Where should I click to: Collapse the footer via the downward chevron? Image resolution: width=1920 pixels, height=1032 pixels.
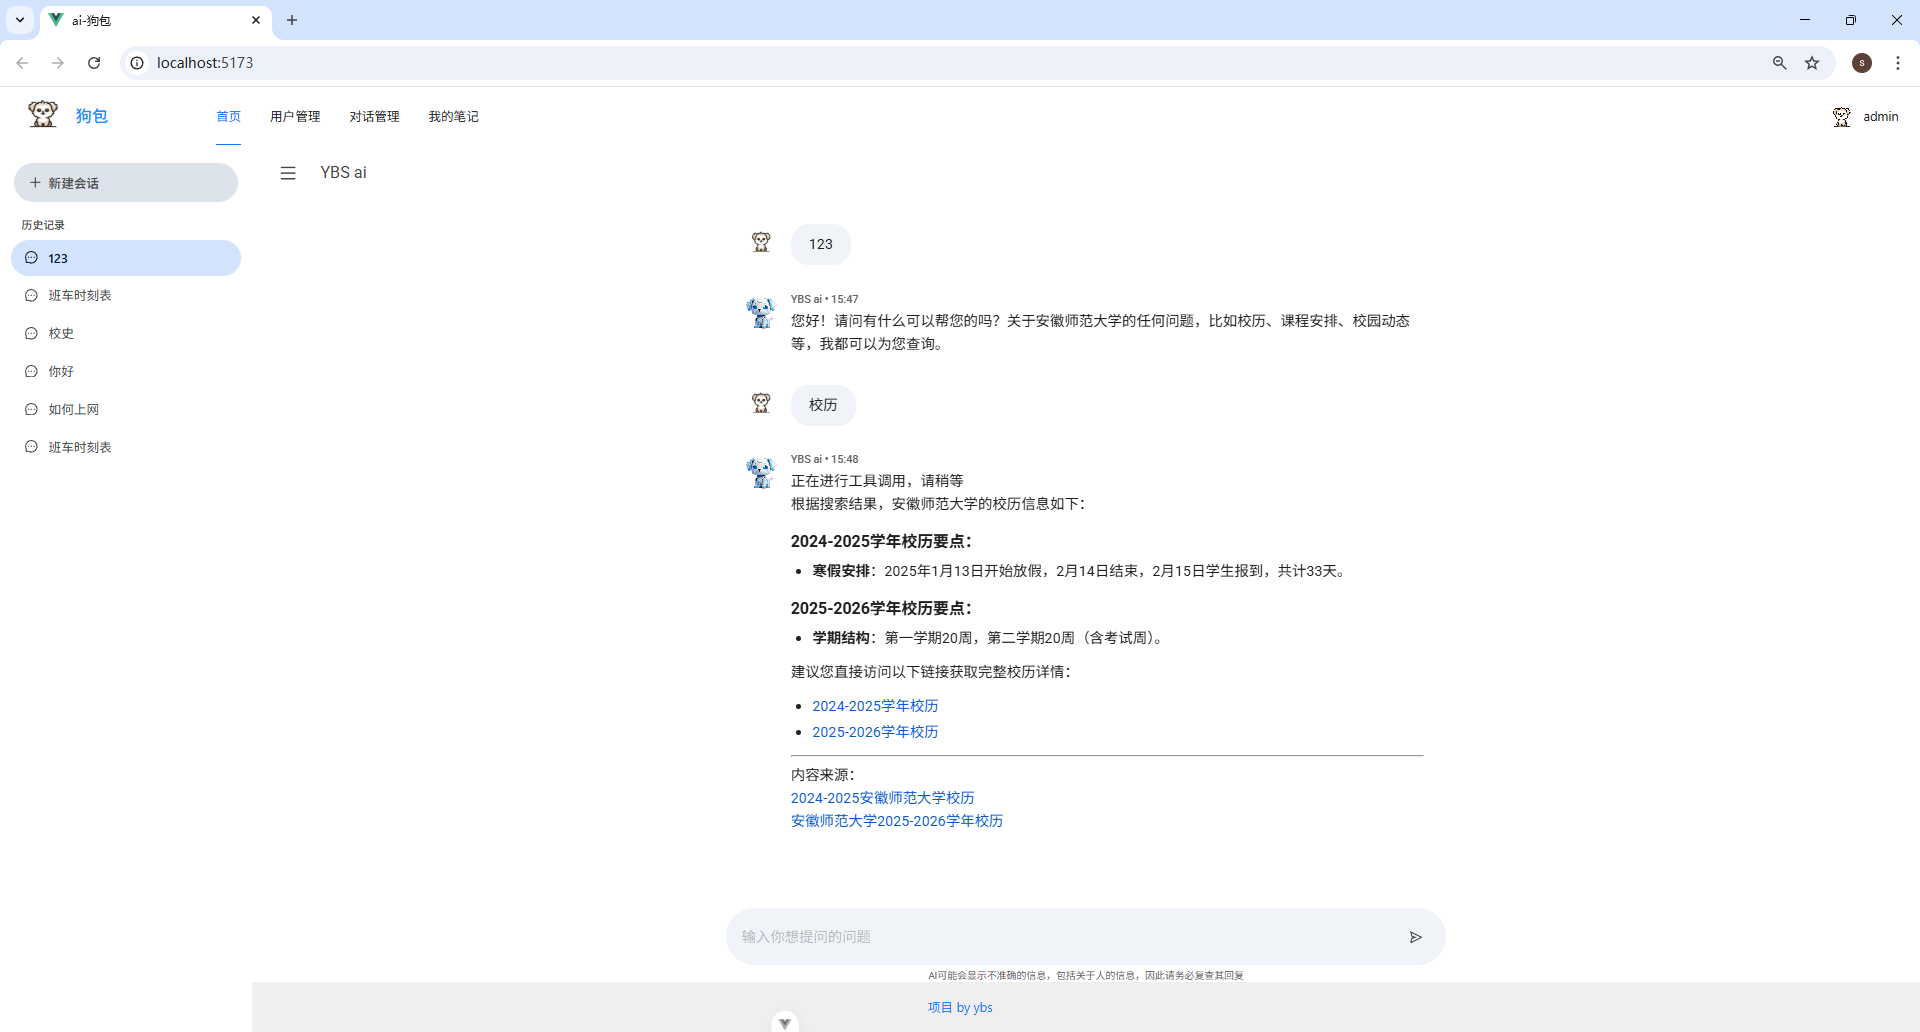coord(785,1022)
